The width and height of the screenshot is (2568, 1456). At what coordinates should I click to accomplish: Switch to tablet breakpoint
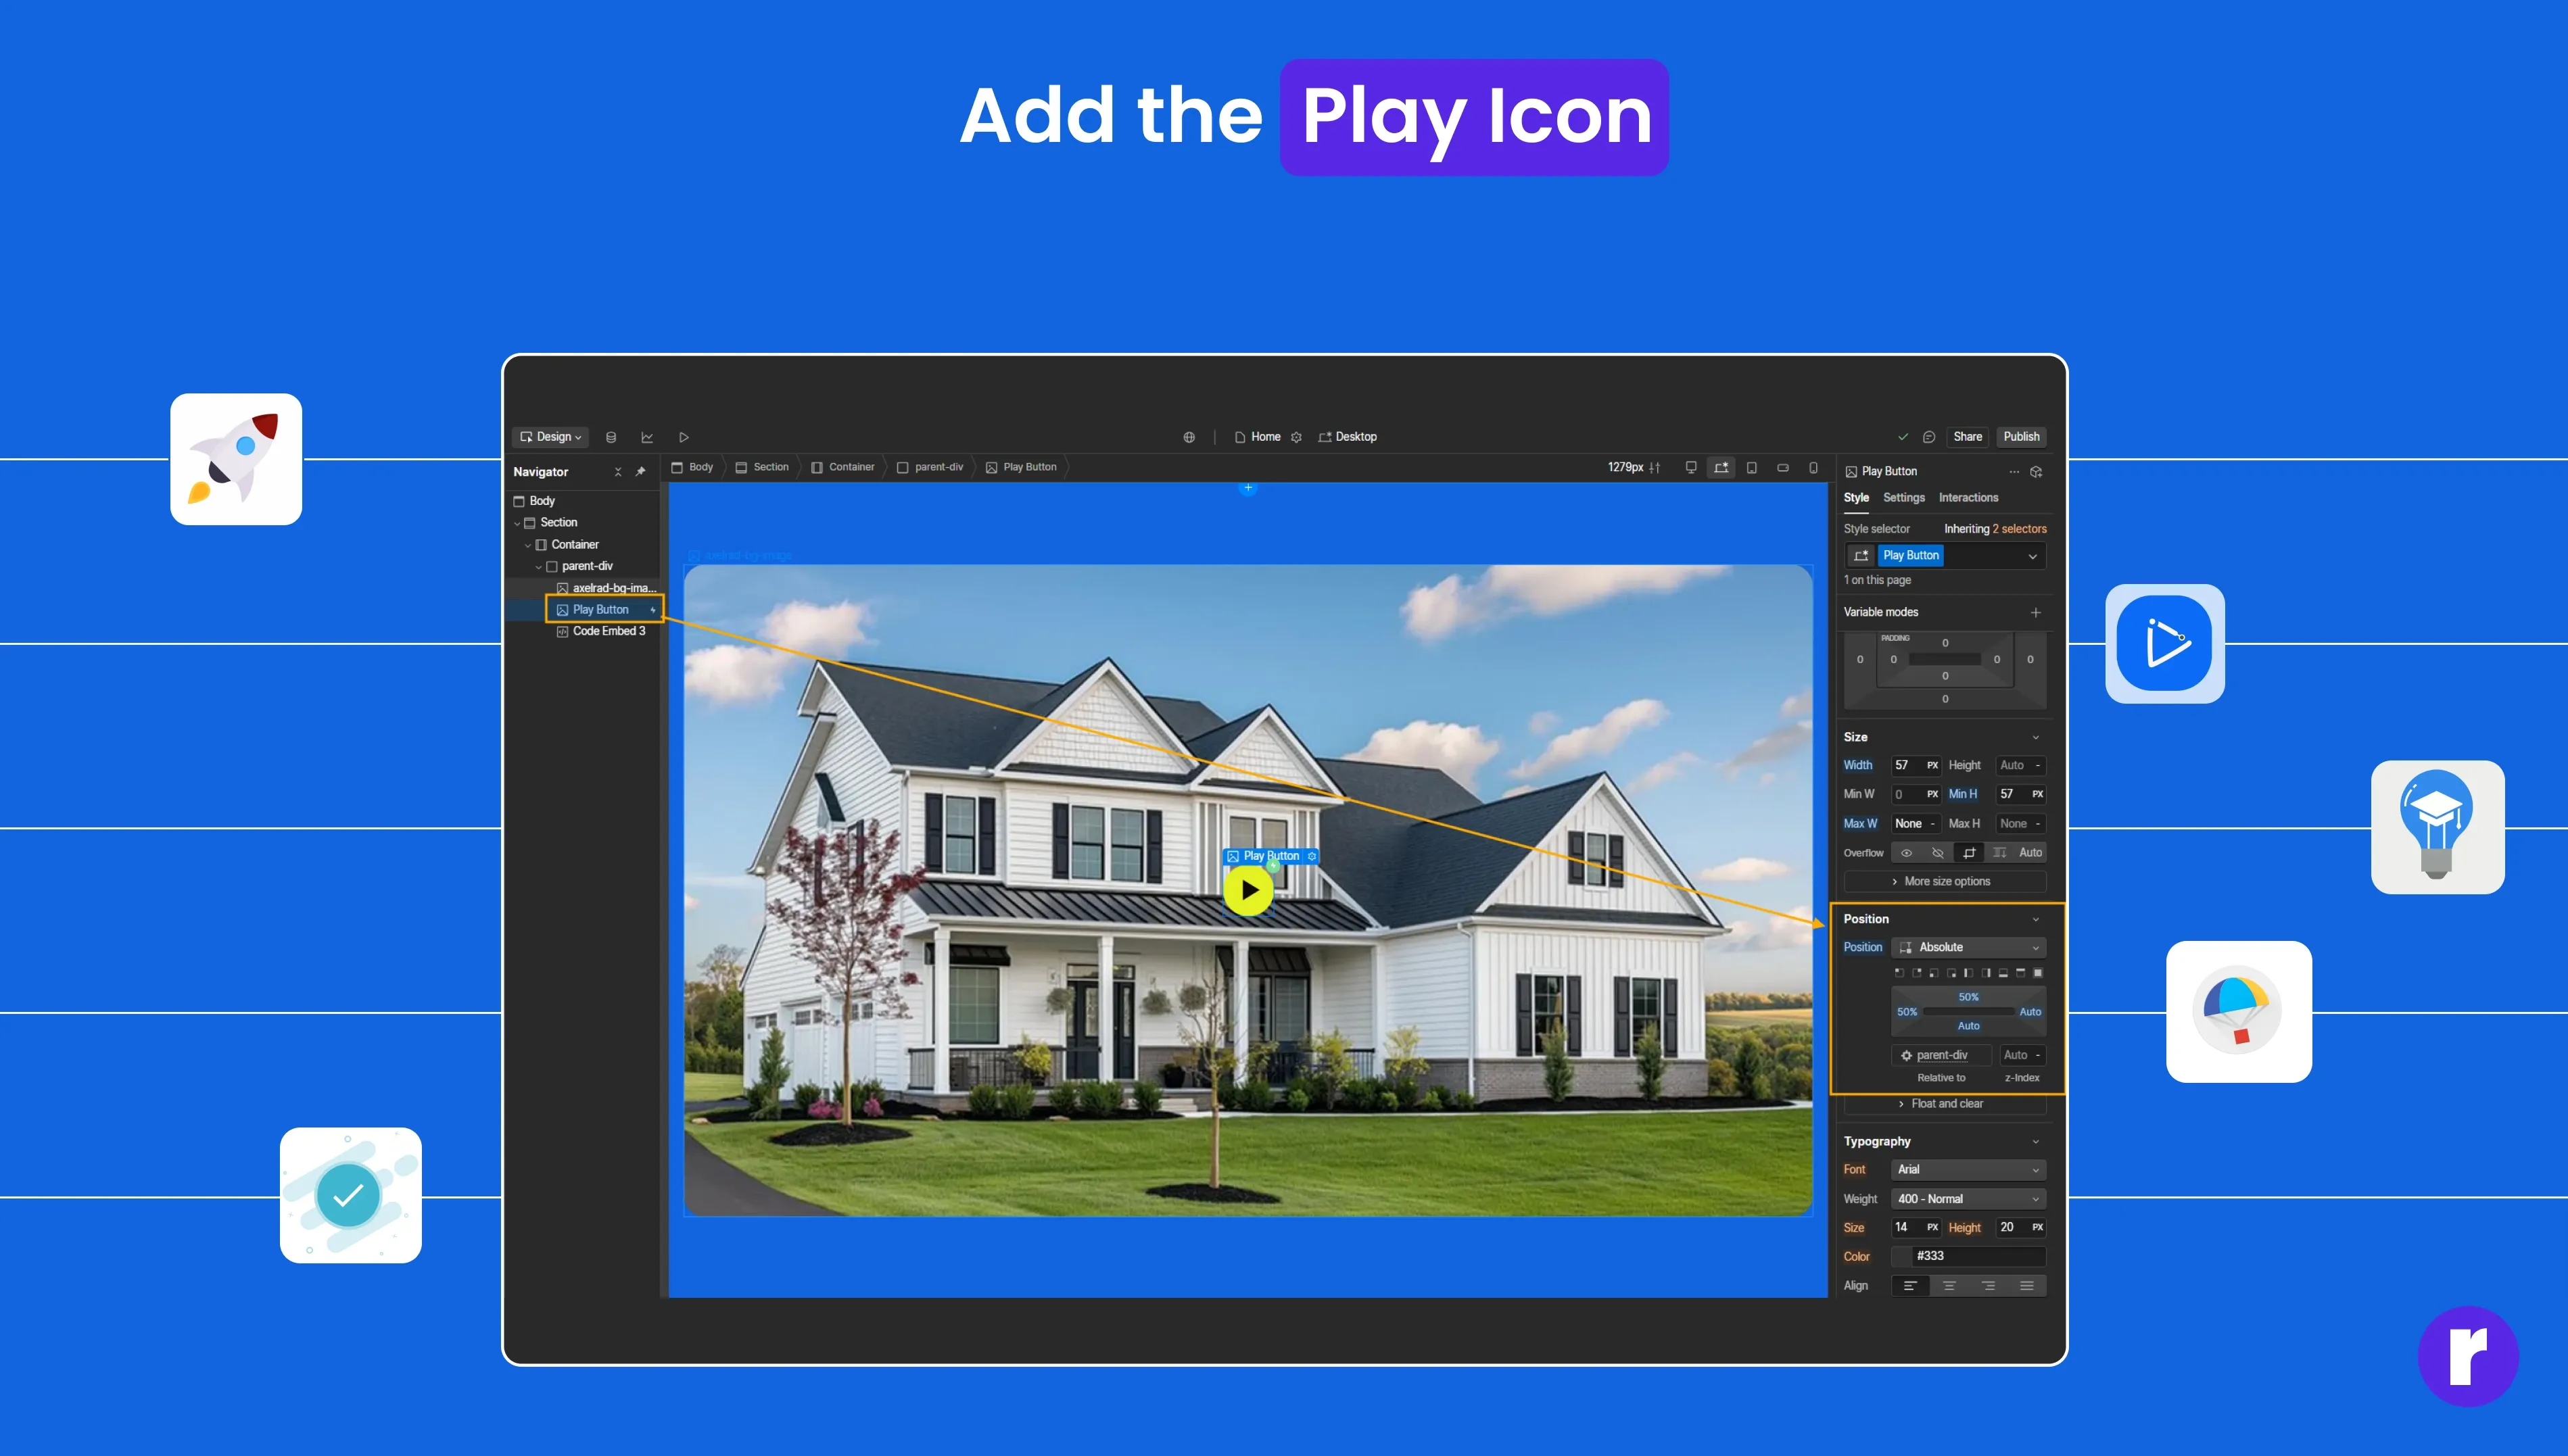(1752, 467)
